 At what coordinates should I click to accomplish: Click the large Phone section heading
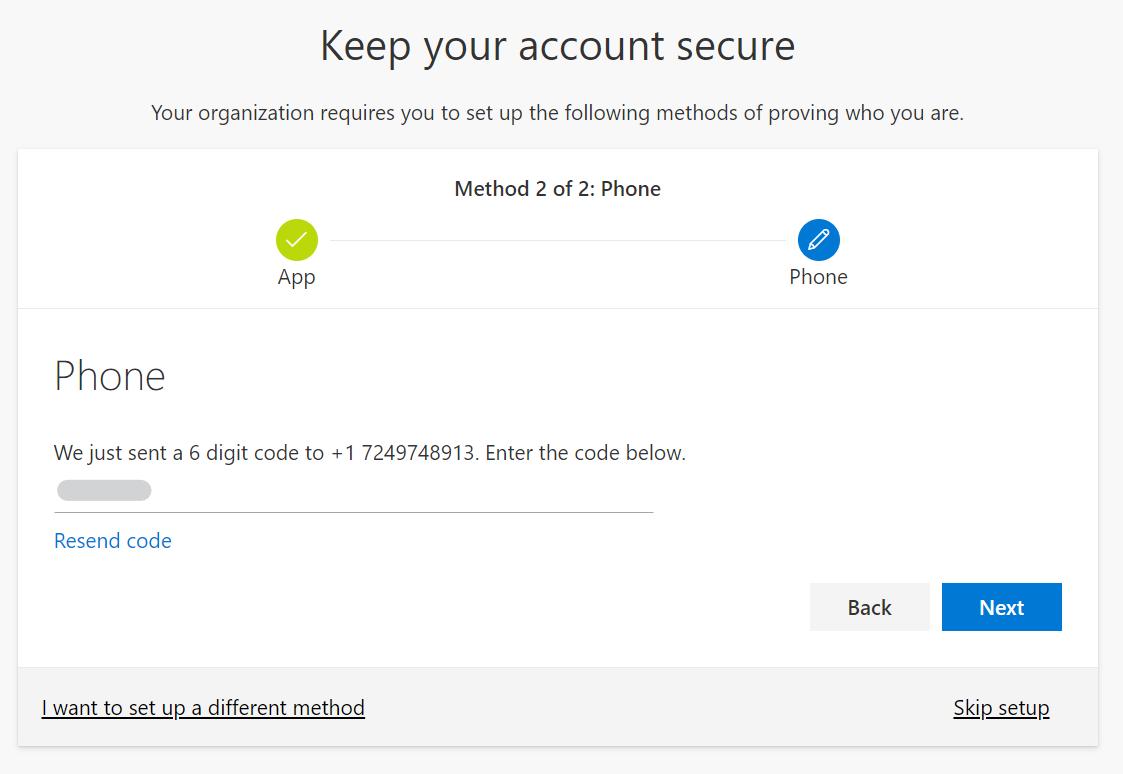110,376
